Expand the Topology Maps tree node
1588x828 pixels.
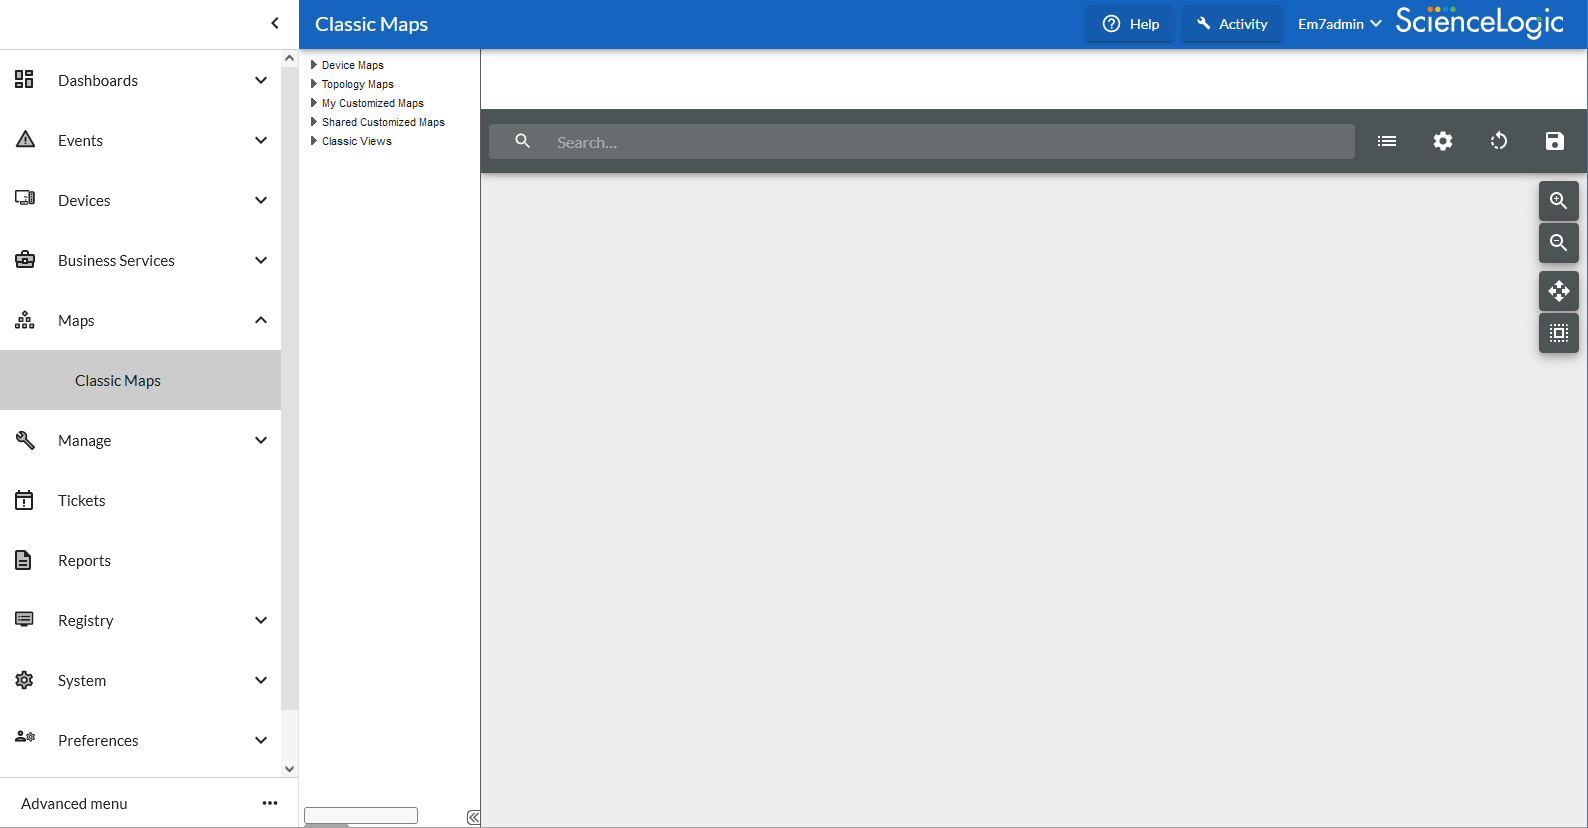pyautogui.click(x=314, y=84)
